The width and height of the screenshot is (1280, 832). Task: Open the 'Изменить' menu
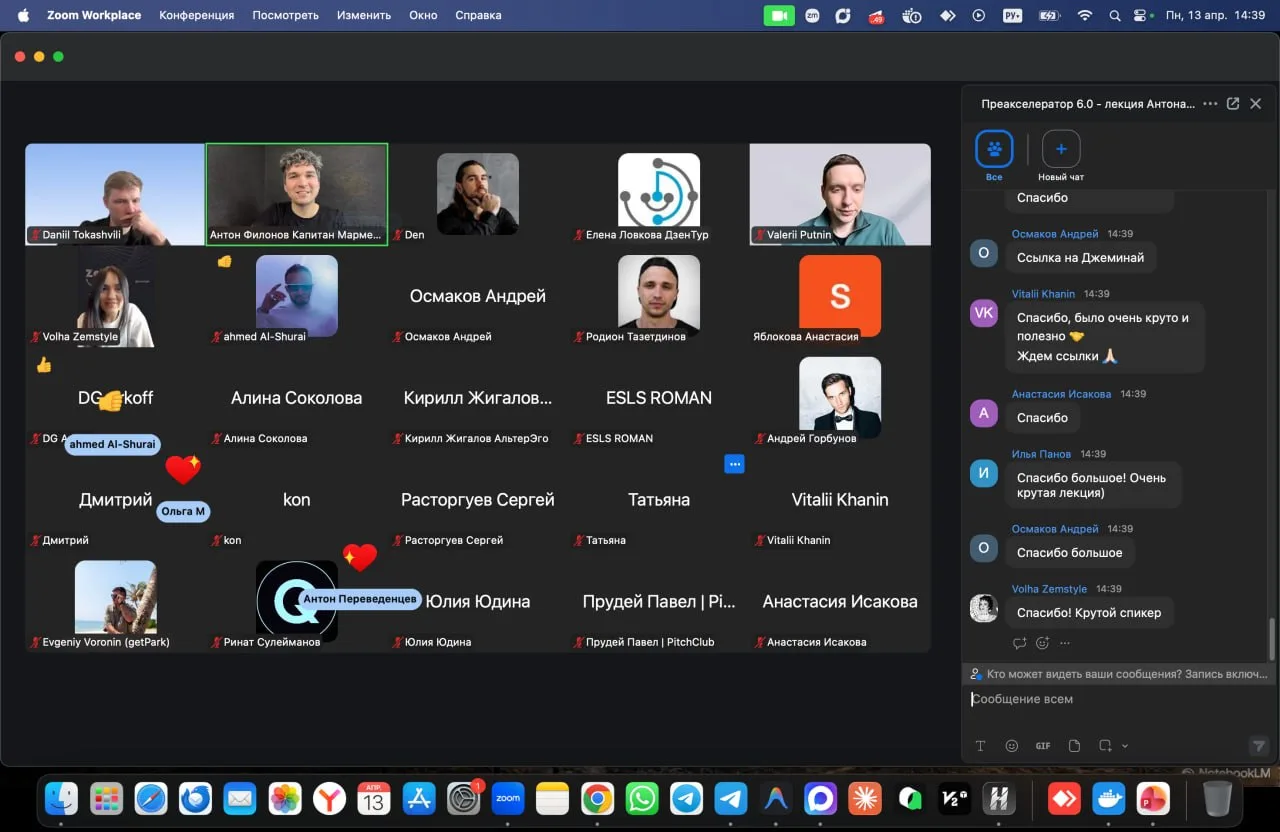point(364,15)
